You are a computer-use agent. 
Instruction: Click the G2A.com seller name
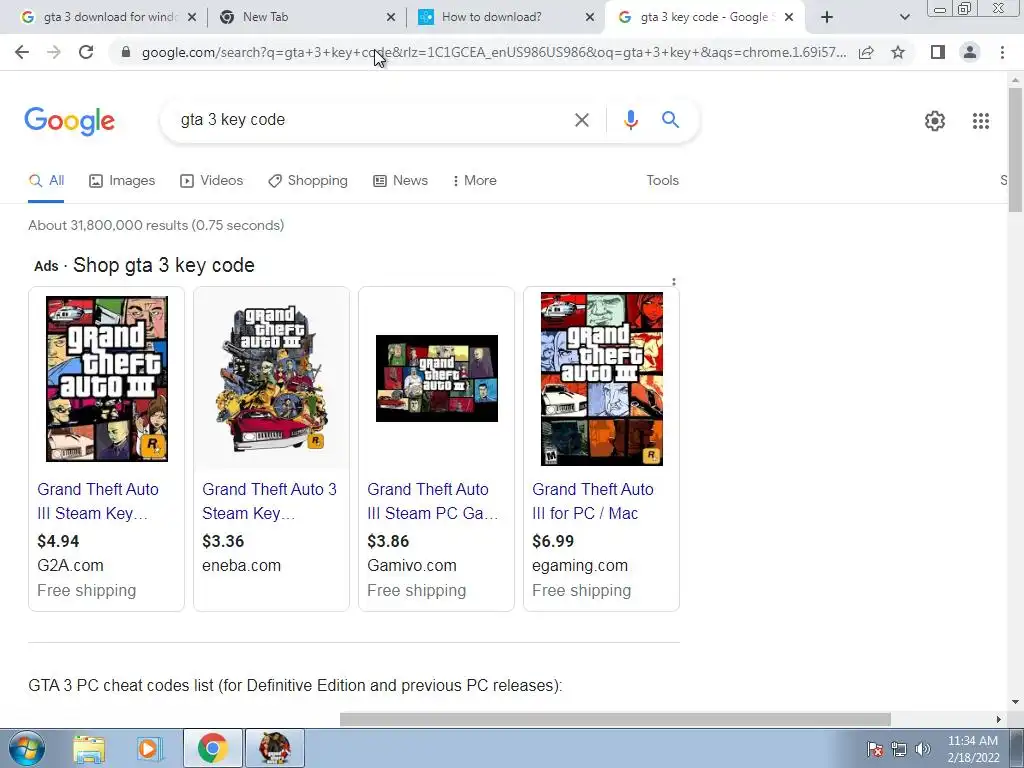(70, 566)
